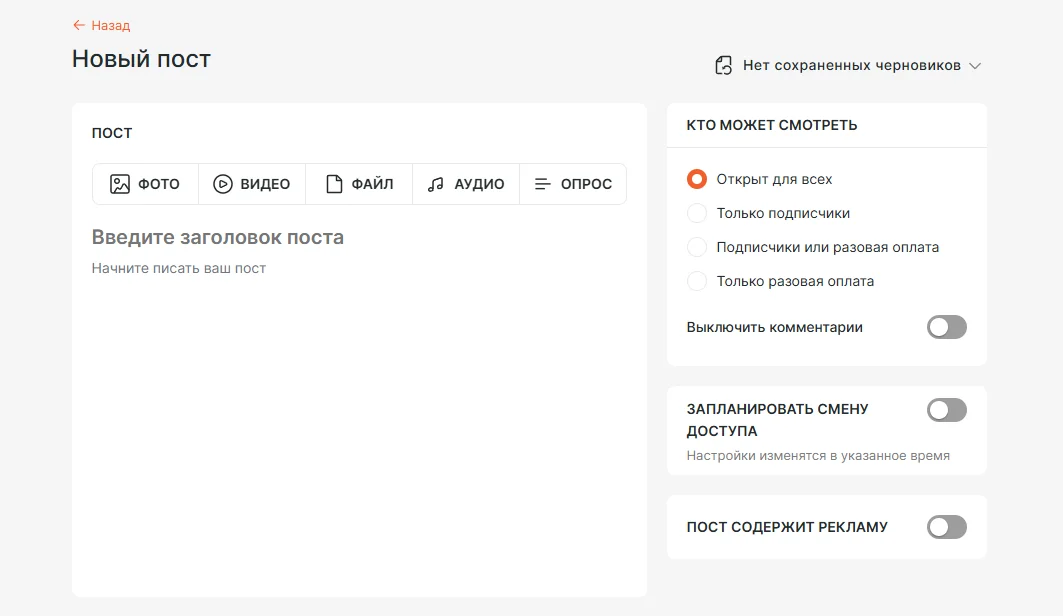Viewport: 1063px width, 616px height.
Task: Select 'Подписчики или разовая оплата' option
Action: tap(697, 247)
